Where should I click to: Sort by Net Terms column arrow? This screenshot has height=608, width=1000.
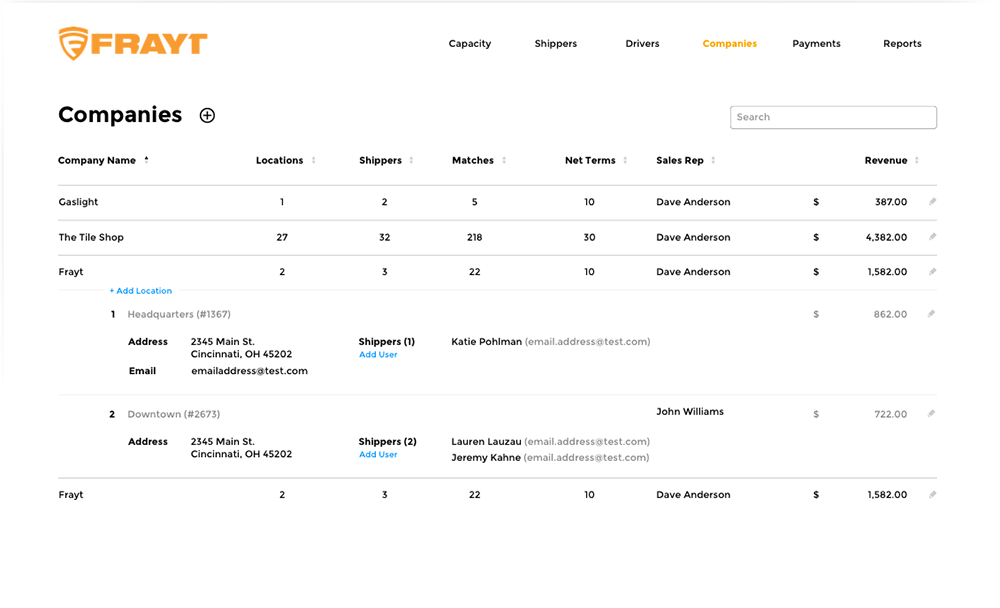[x=625, y=160]
